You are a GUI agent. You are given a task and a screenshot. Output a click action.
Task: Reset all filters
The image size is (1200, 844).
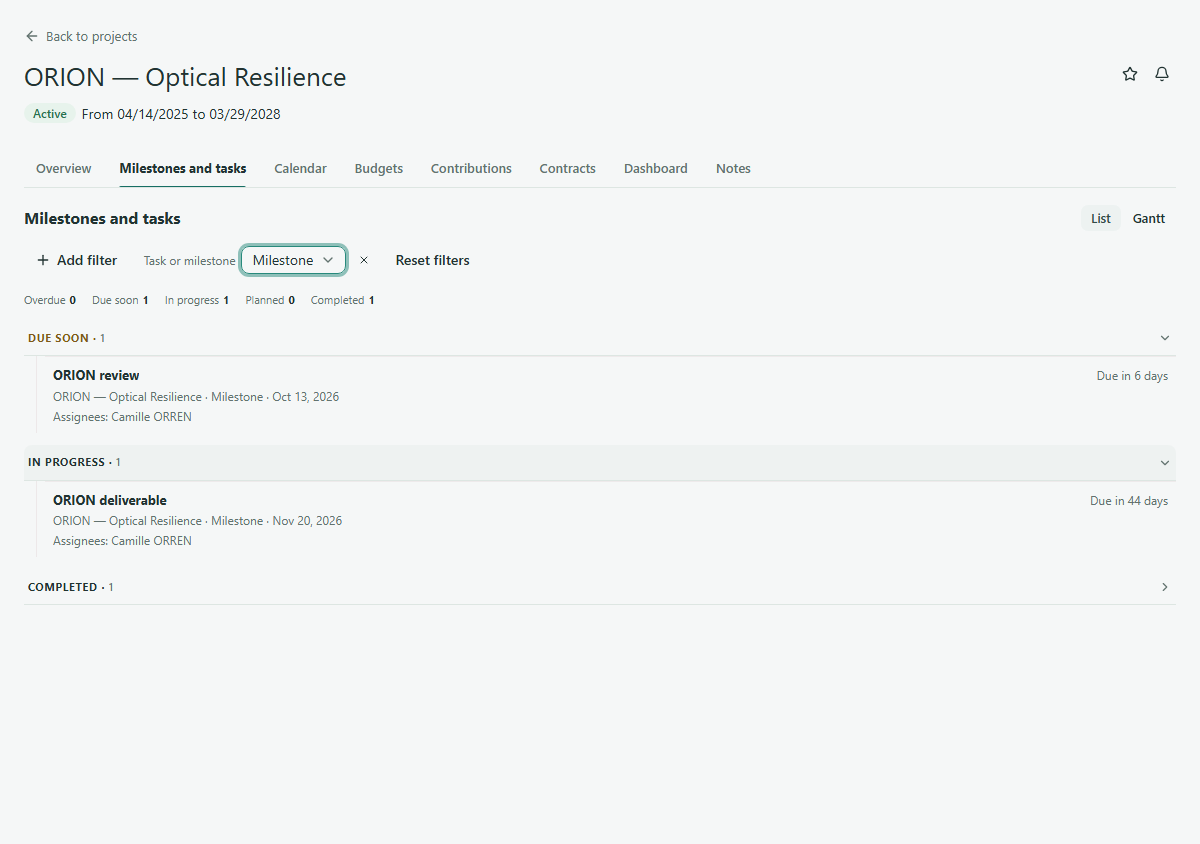coord(432,260)
